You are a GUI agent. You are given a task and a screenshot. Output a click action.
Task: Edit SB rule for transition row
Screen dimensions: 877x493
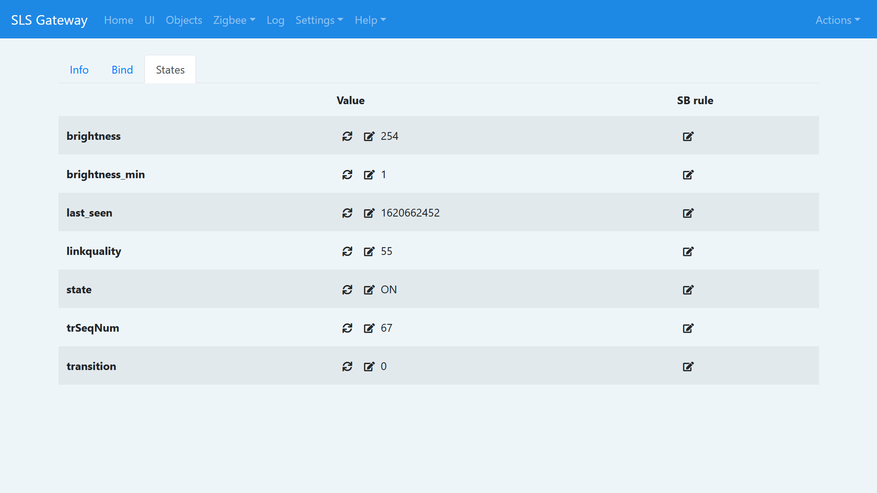tap(688, 366)
